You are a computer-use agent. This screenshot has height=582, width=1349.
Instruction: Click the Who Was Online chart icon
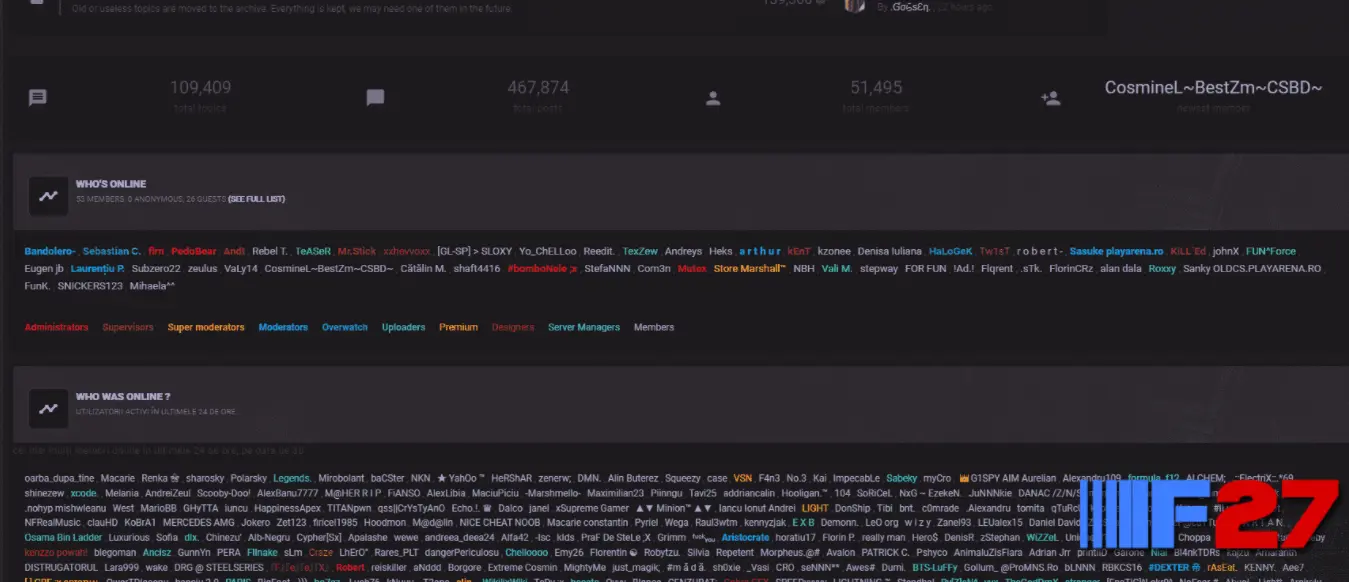[48, 408]
